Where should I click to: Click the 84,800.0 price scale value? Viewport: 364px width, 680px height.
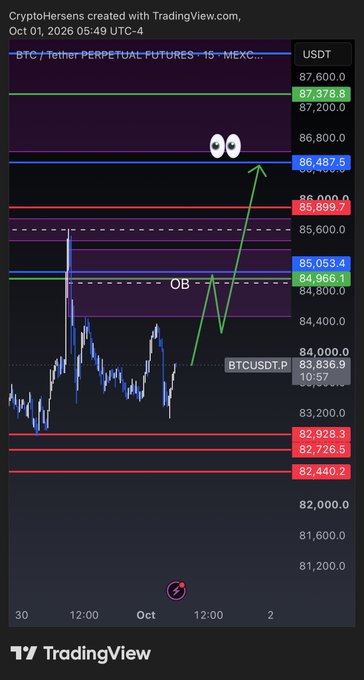322,291
